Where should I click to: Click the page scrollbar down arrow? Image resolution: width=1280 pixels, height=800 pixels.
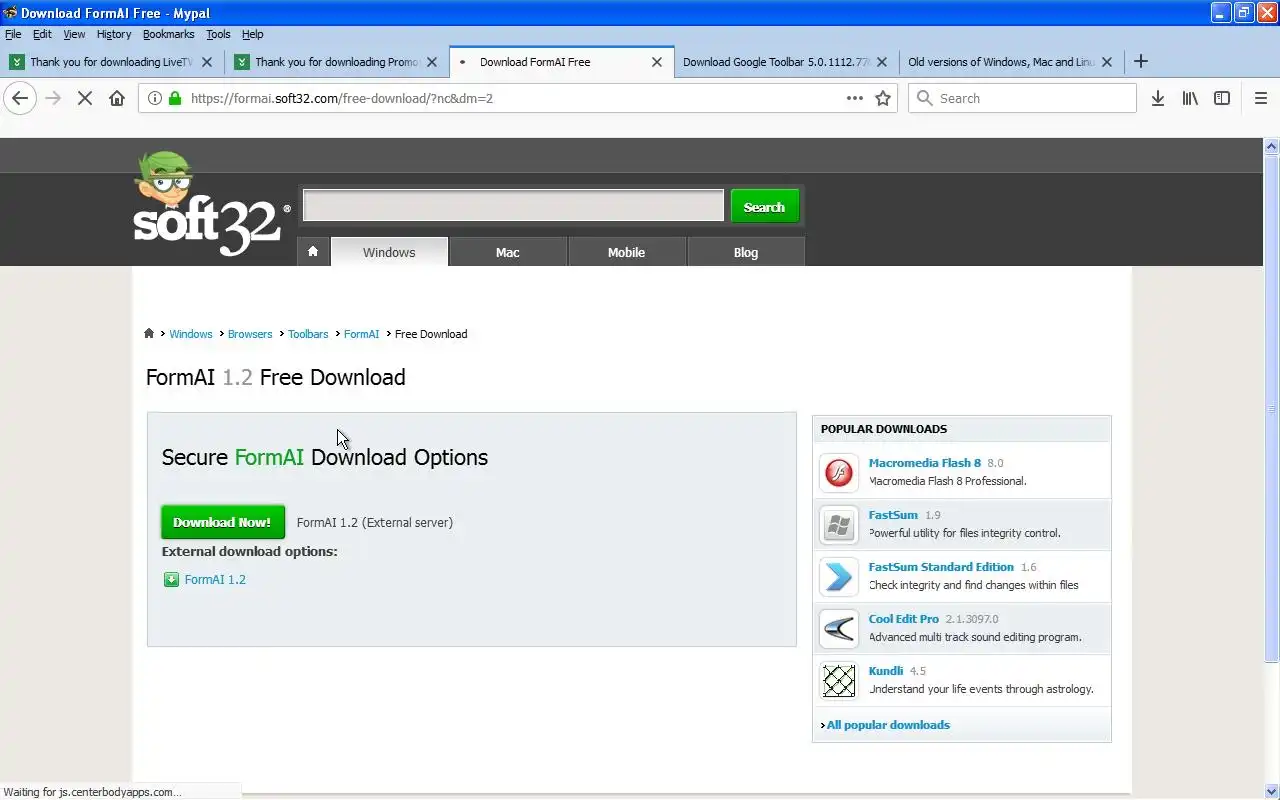(x=1272, y=791)
